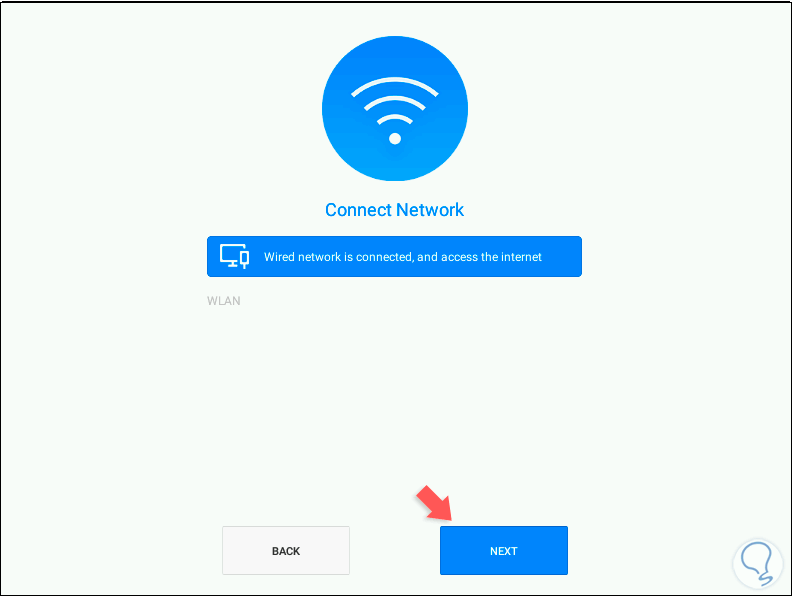
Task: Click the word 'Connect' in the heading
Action: click(359, 210)
